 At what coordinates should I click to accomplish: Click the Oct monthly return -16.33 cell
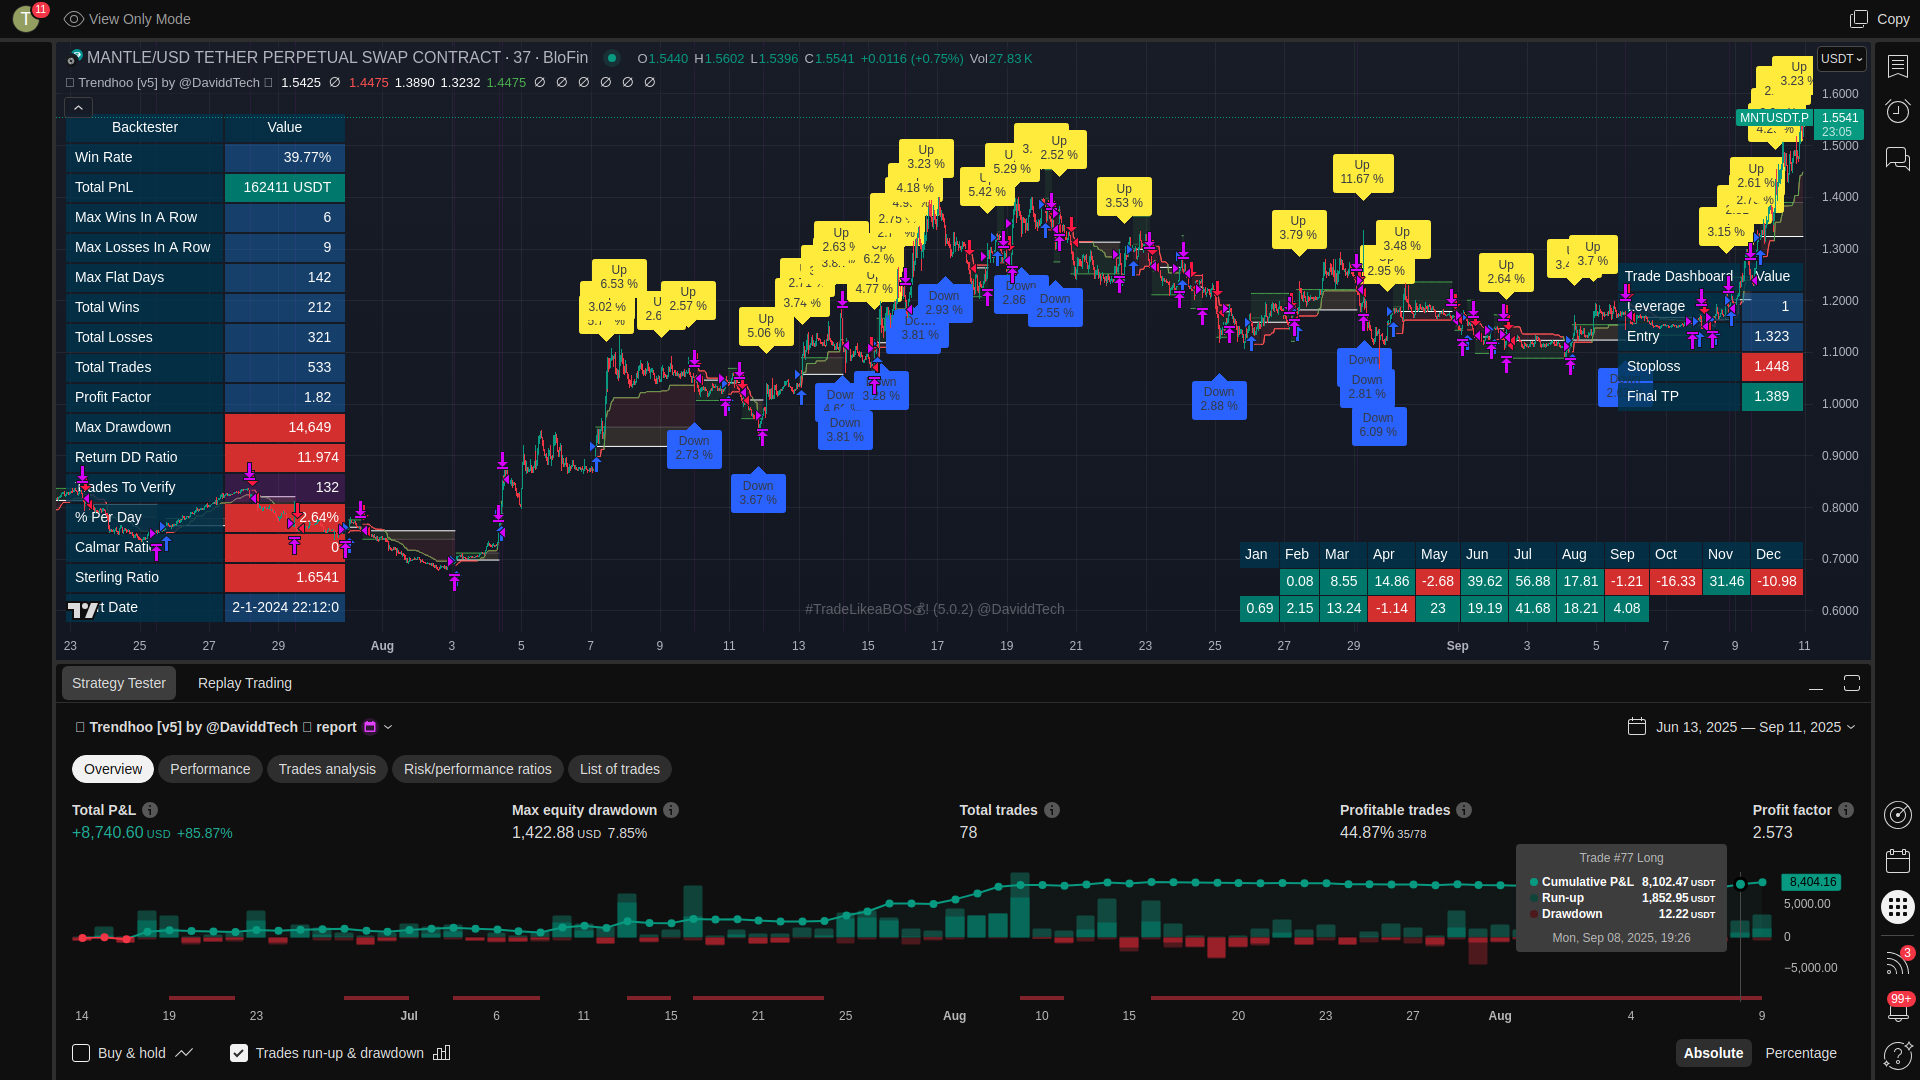click(x=1676, y=581)
